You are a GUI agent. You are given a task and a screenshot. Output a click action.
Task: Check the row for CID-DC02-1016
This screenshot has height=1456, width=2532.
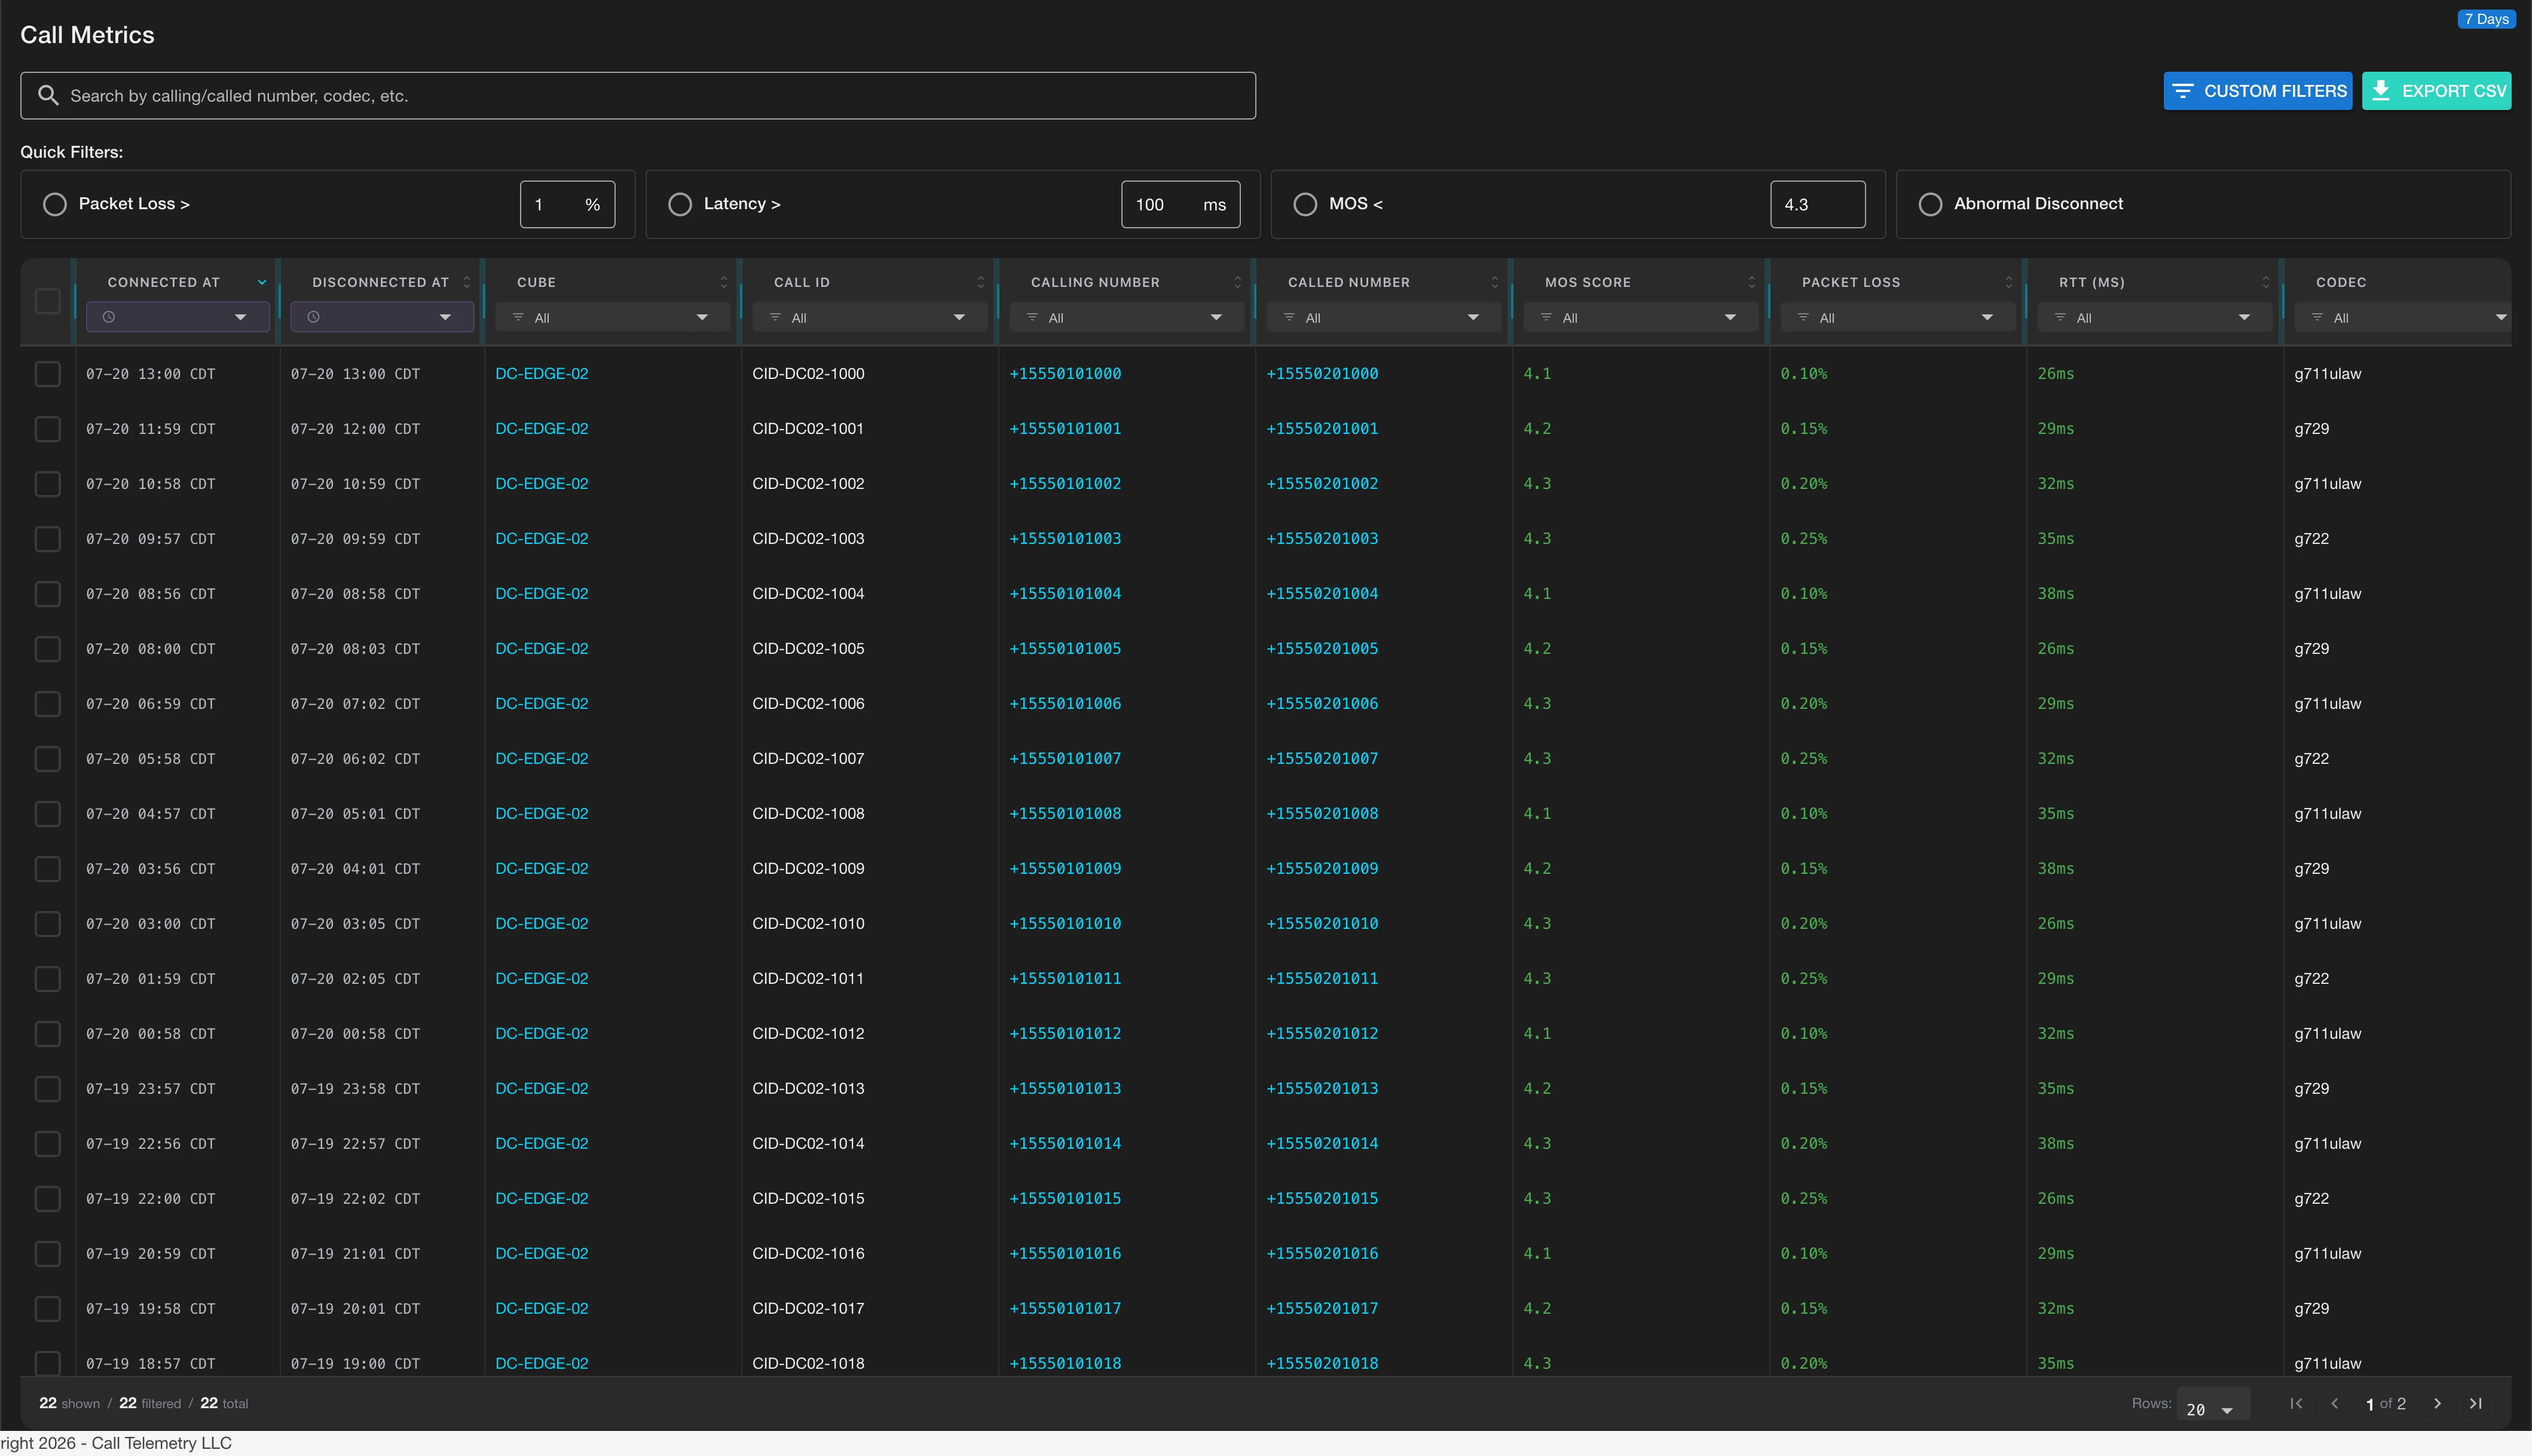coord(47,1254)
